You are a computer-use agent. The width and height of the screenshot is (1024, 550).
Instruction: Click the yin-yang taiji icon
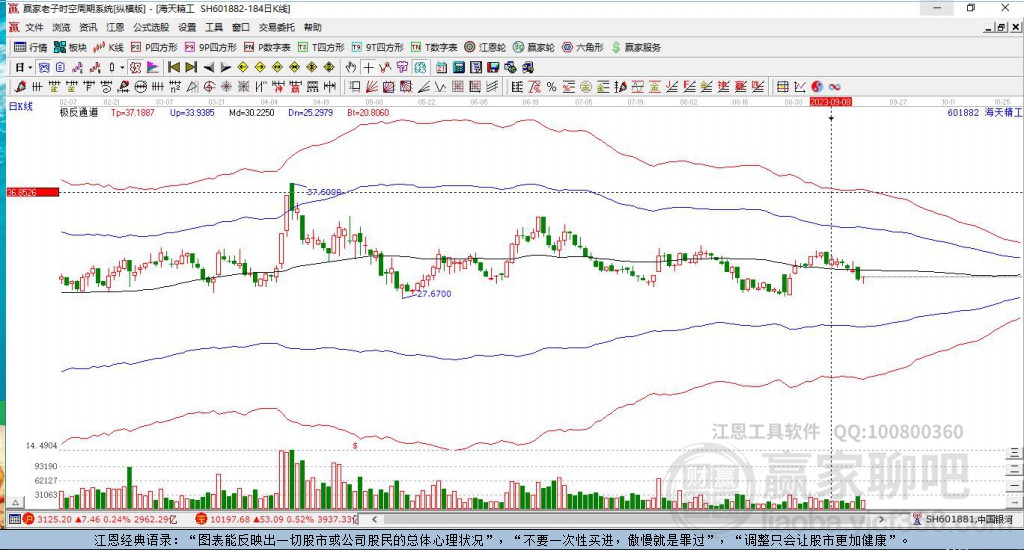(817, 86)
